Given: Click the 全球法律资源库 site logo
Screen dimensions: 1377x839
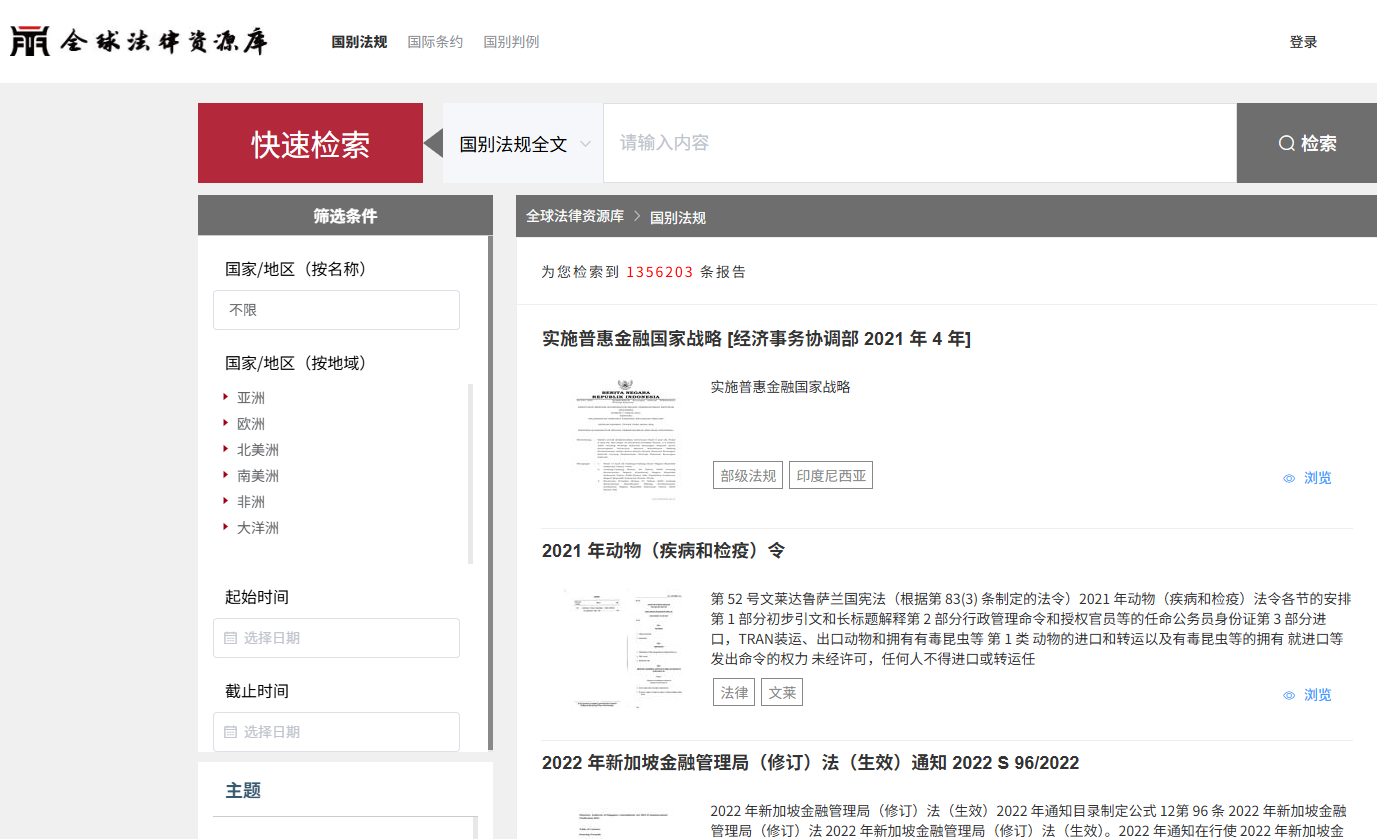Looking at the screenshot, I should tap(140, 41).
